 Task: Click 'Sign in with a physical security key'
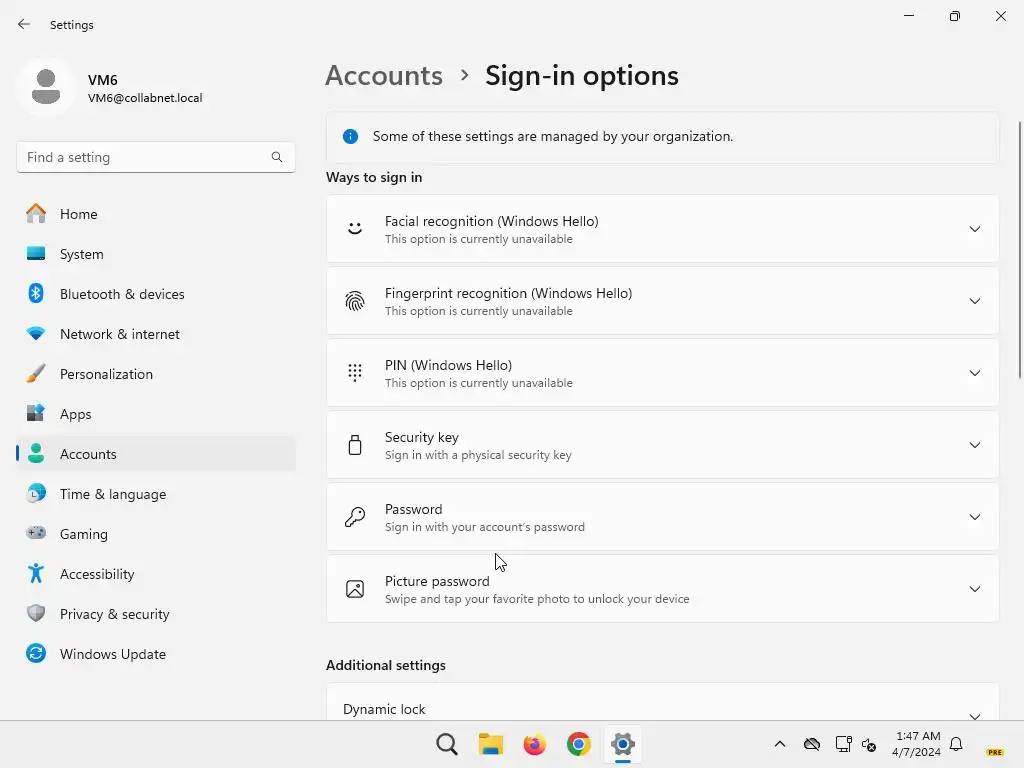[478, 455]
